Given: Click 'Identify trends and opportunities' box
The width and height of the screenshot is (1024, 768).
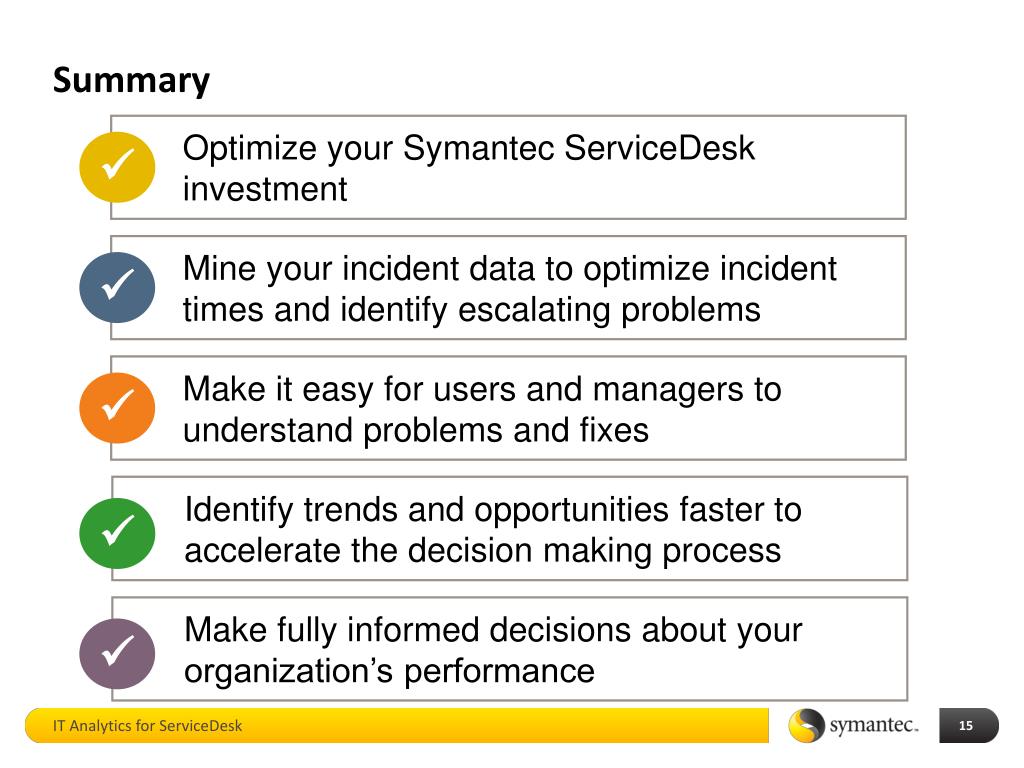Looking at the screenshot, I should click(509, 528).
